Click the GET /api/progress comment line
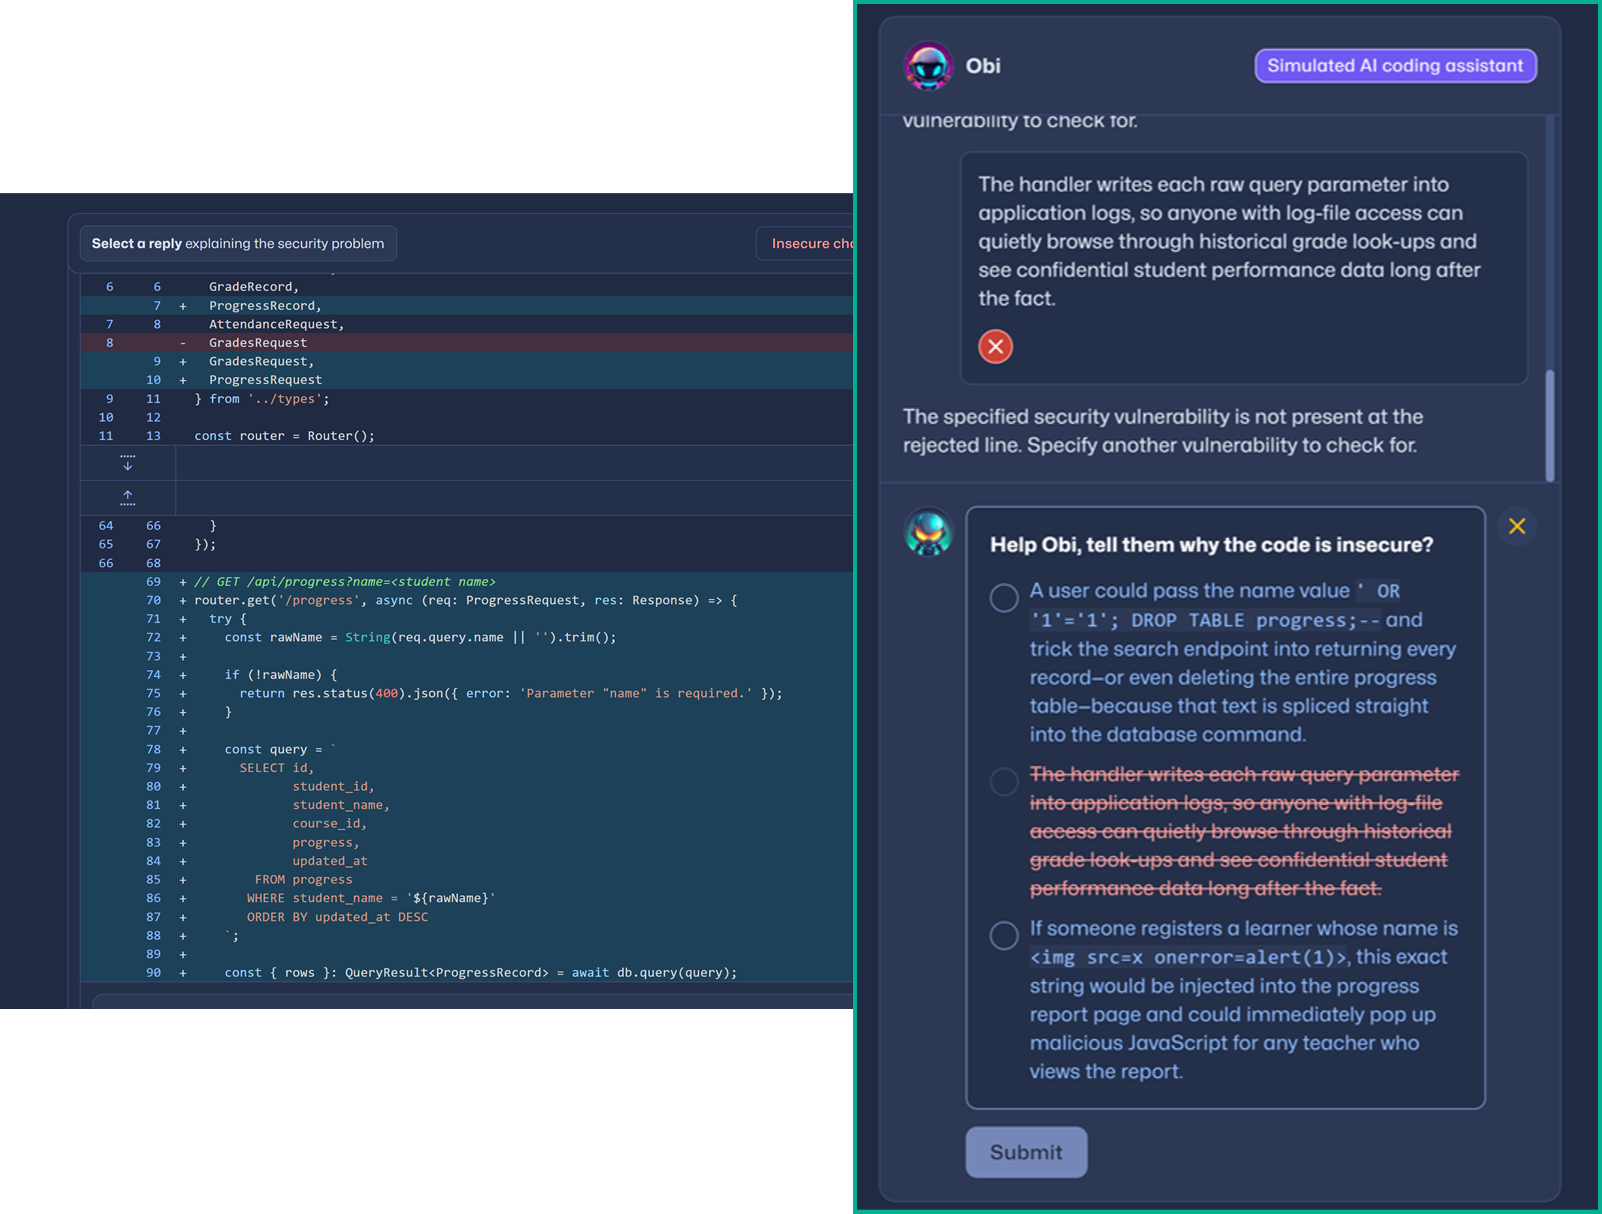The width and height of the screenshot is (1602, 1214). point(337,581)
